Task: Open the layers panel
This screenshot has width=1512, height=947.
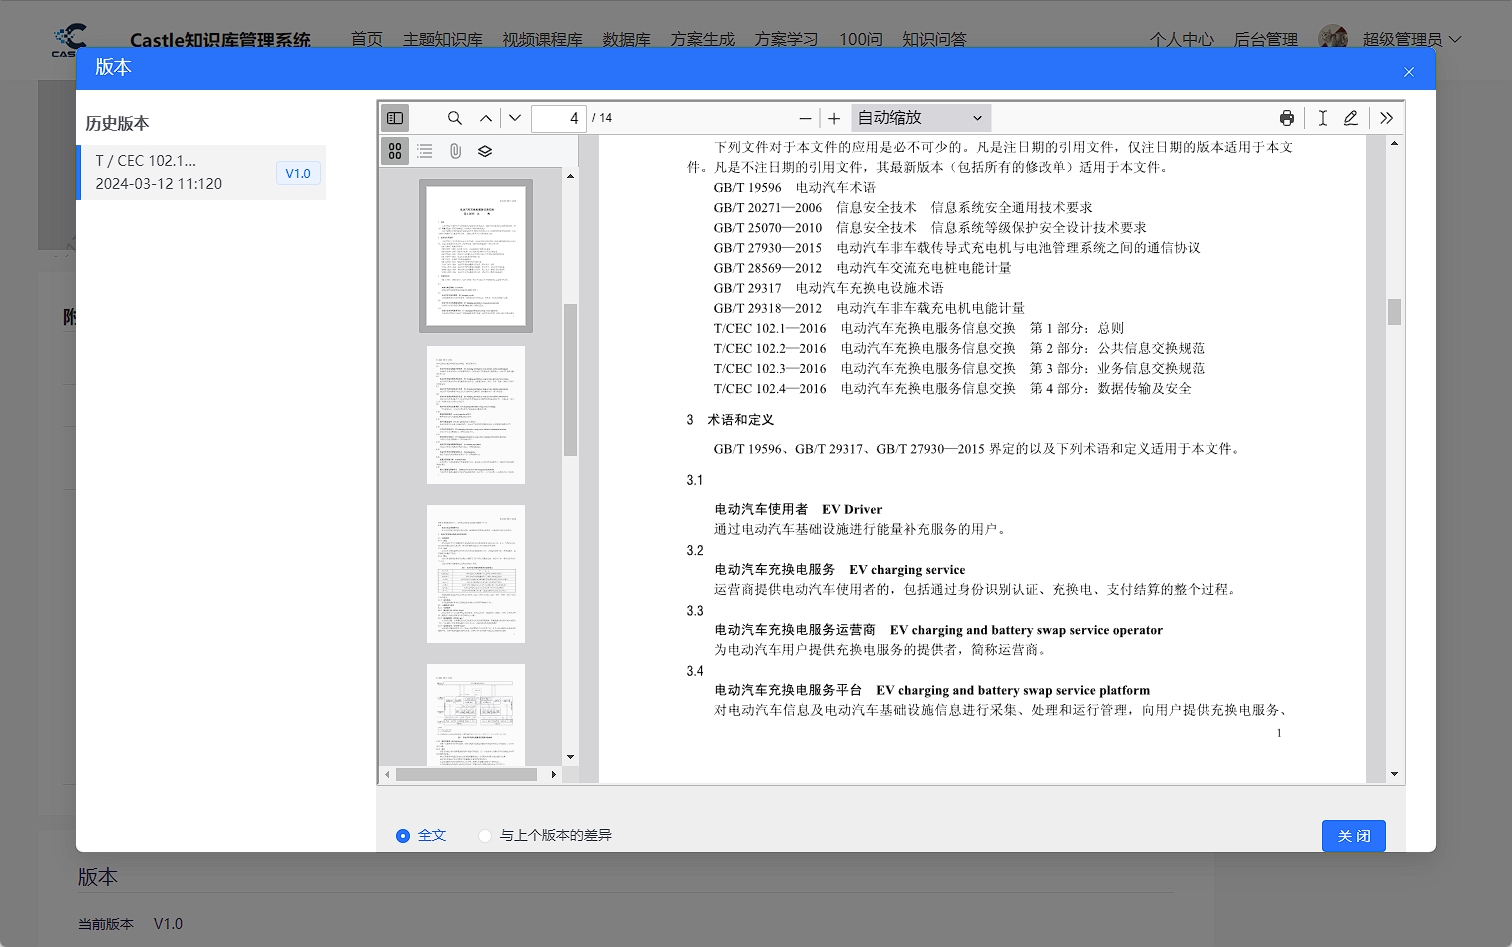Action: pyautogui.click(x=485, y=151)
